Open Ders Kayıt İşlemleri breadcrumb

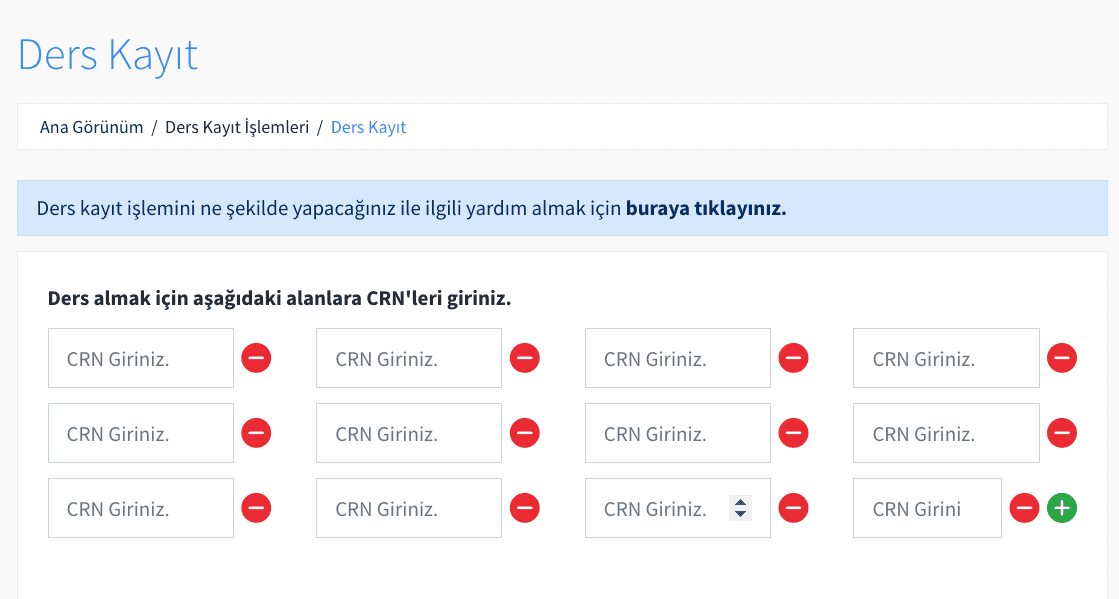tap(237, 127)
